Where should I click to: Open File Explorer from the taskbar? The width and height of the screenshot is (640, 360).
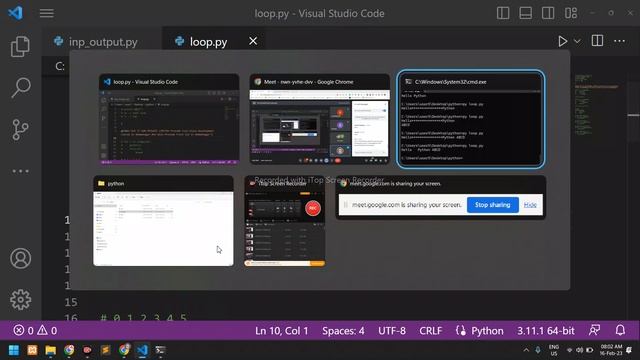(x=51, y=350)
